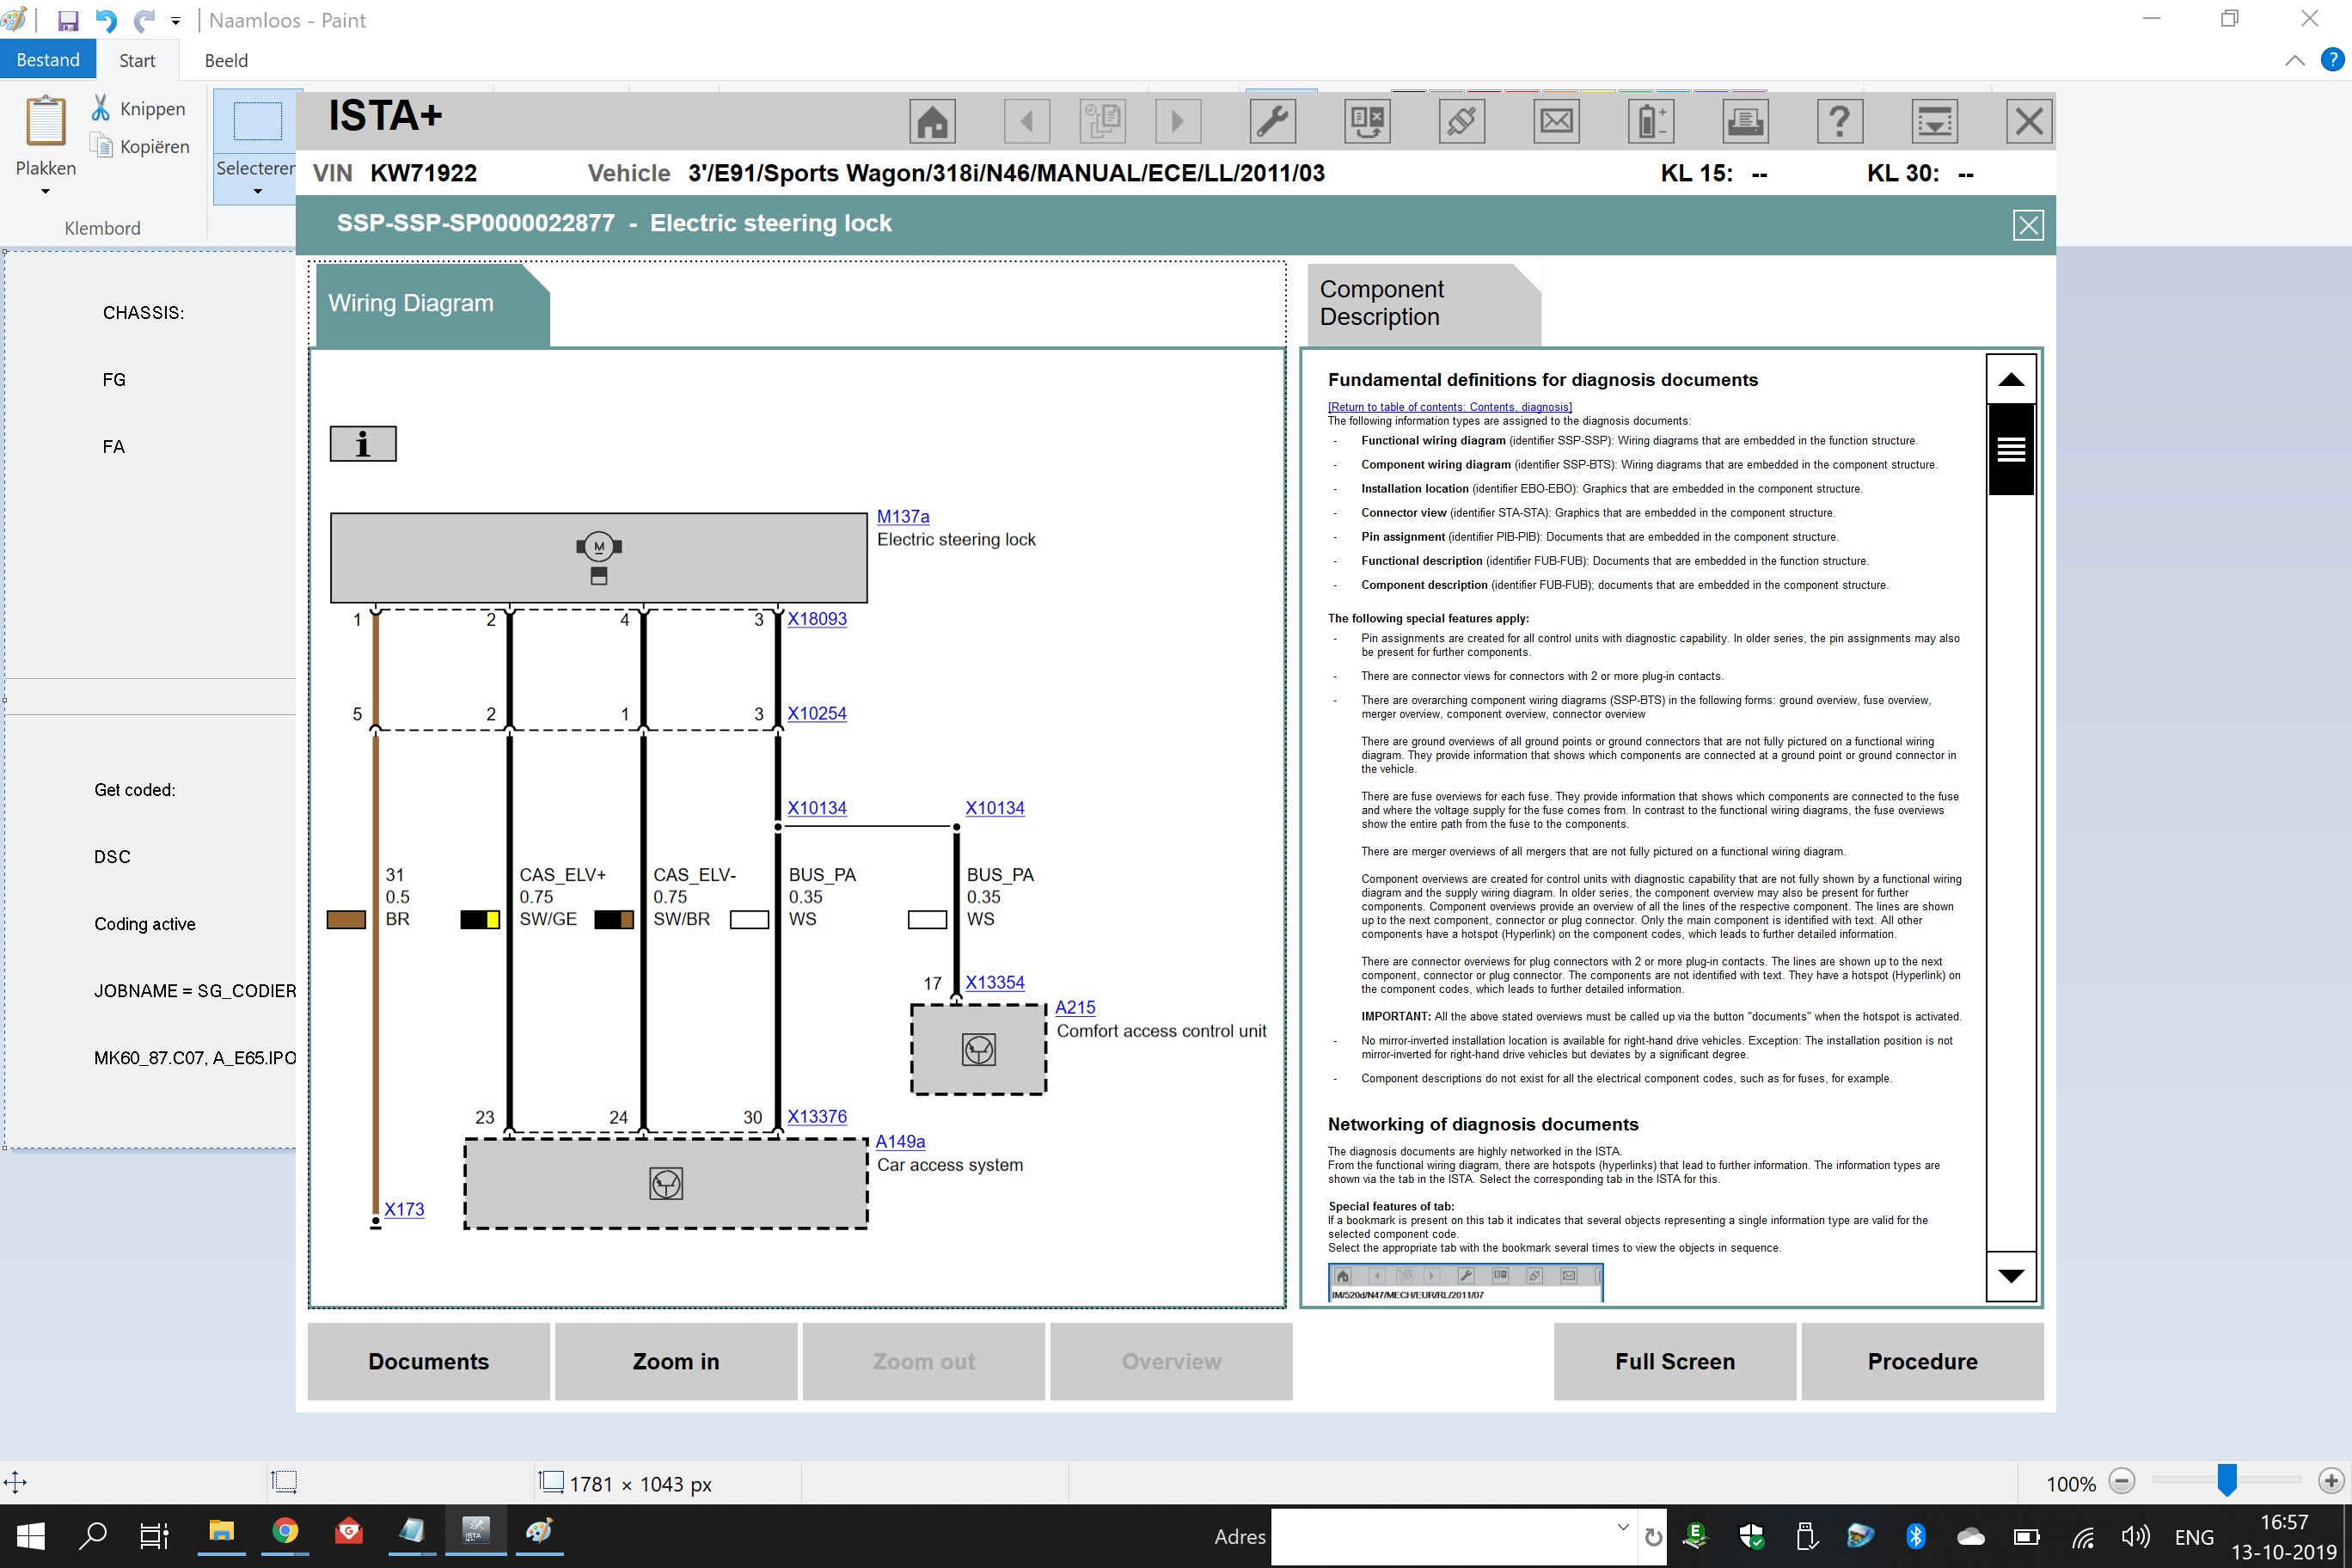
Task: Click the ISTA+ forward arrow icon
Action: point(1178,122)
